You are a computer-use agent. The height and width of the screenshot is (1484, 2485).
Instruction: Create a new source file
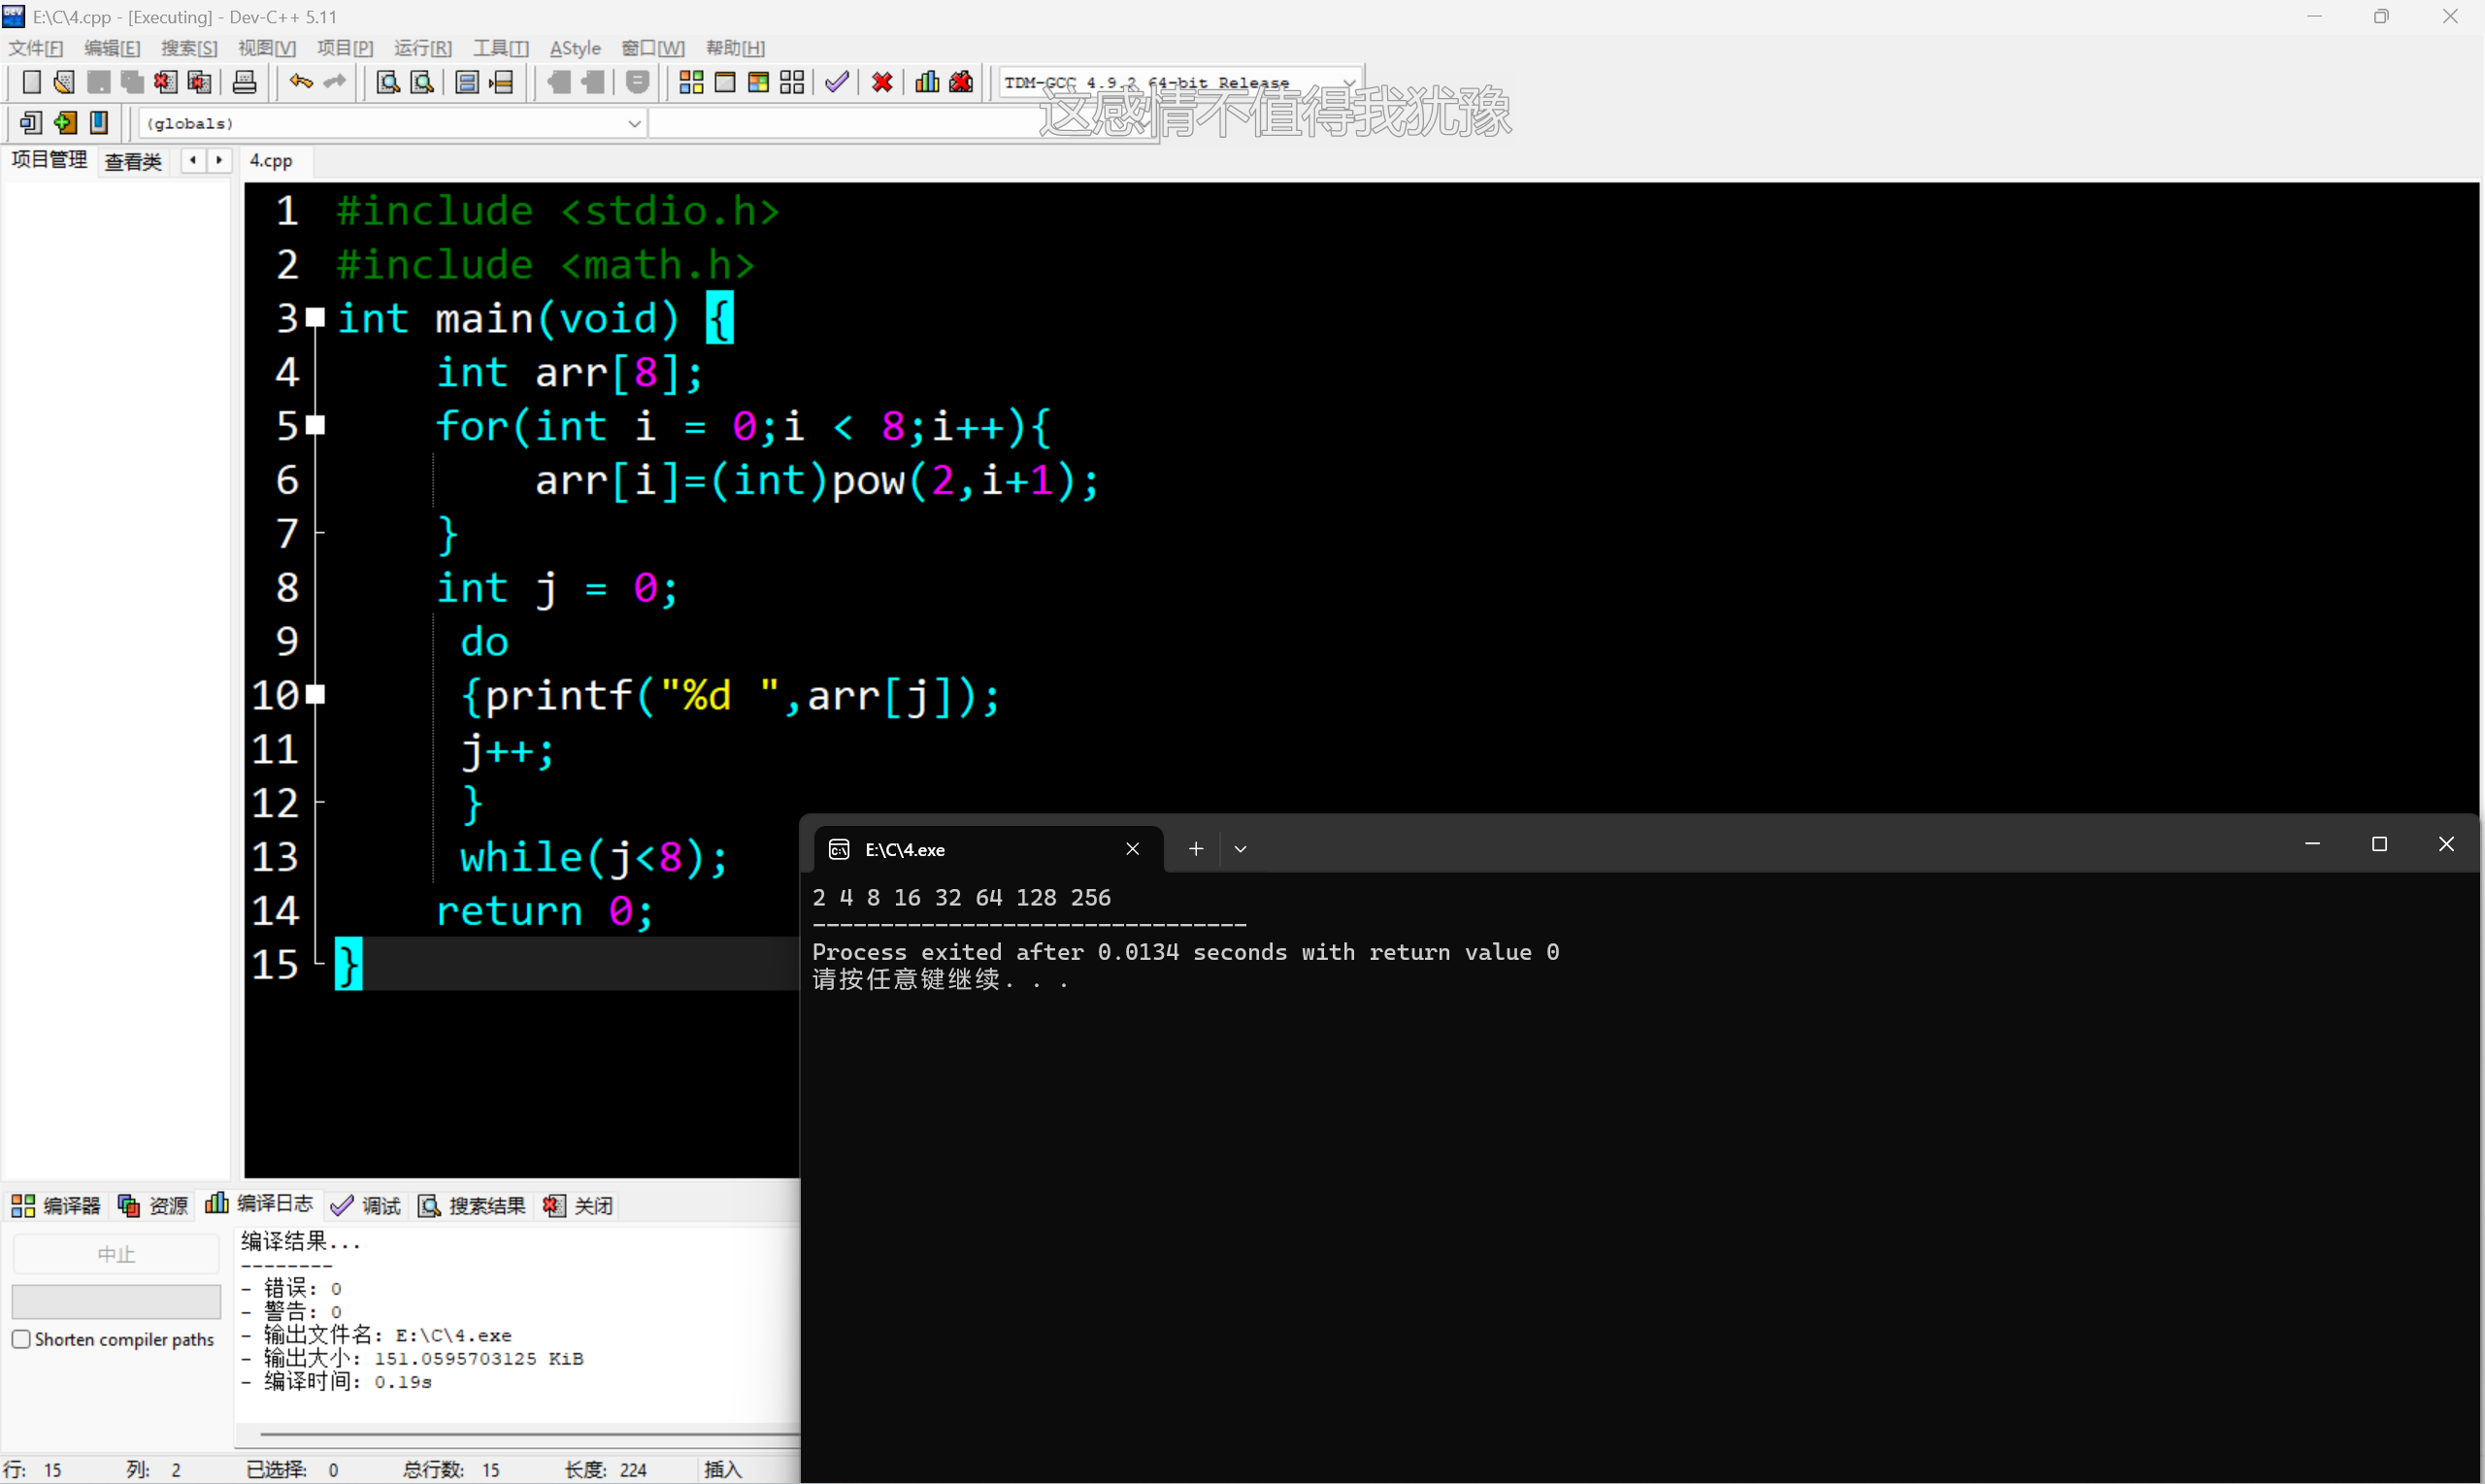[x=31, y=82]
